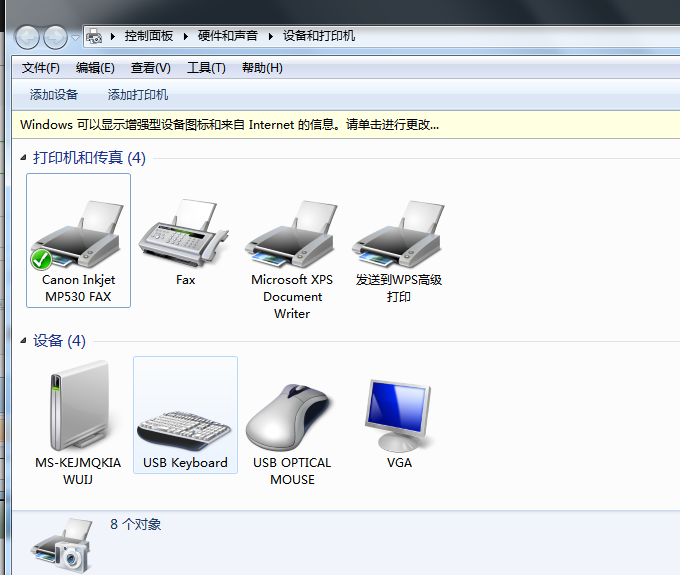680x575 pixels.
Task: Select the 发送到WPS高级打印 printer icon
Action: pyautogui.click(x=398, y=234)
